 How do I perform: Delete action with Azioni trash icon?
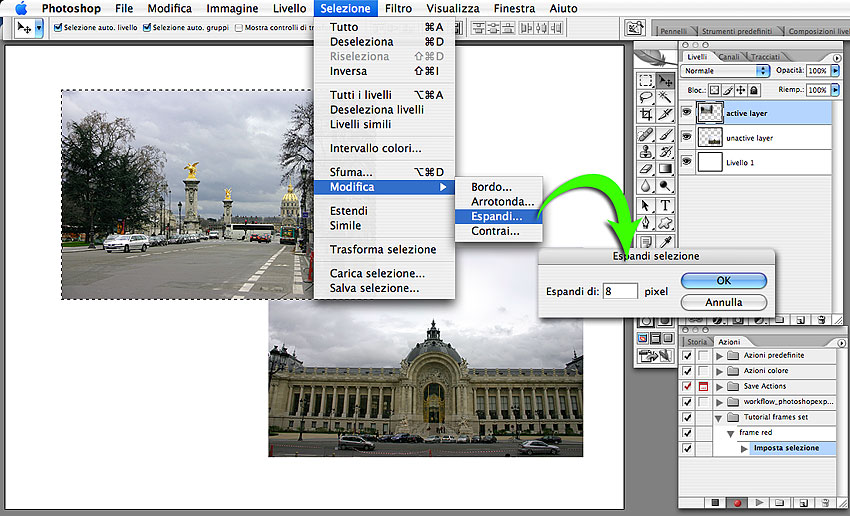tap(825, 502)
